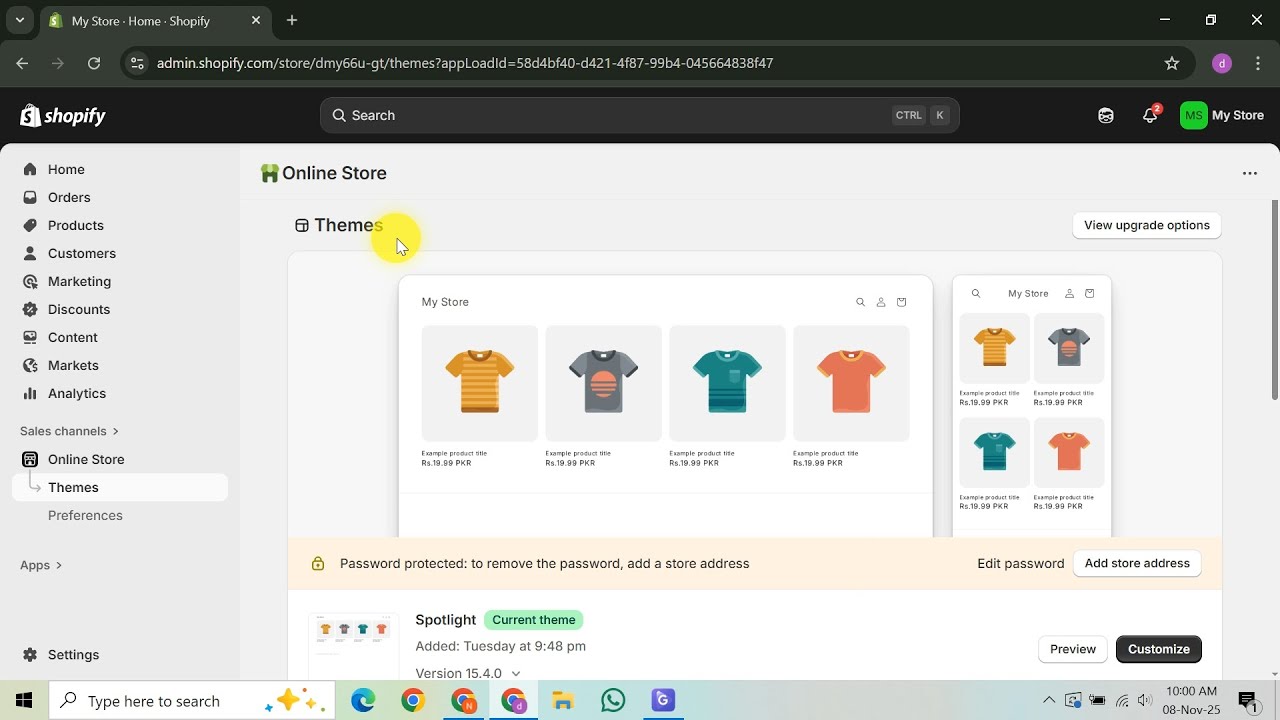Preview the Spotlight theme
1280x720 pixels.
click(x=1073, y=649)
